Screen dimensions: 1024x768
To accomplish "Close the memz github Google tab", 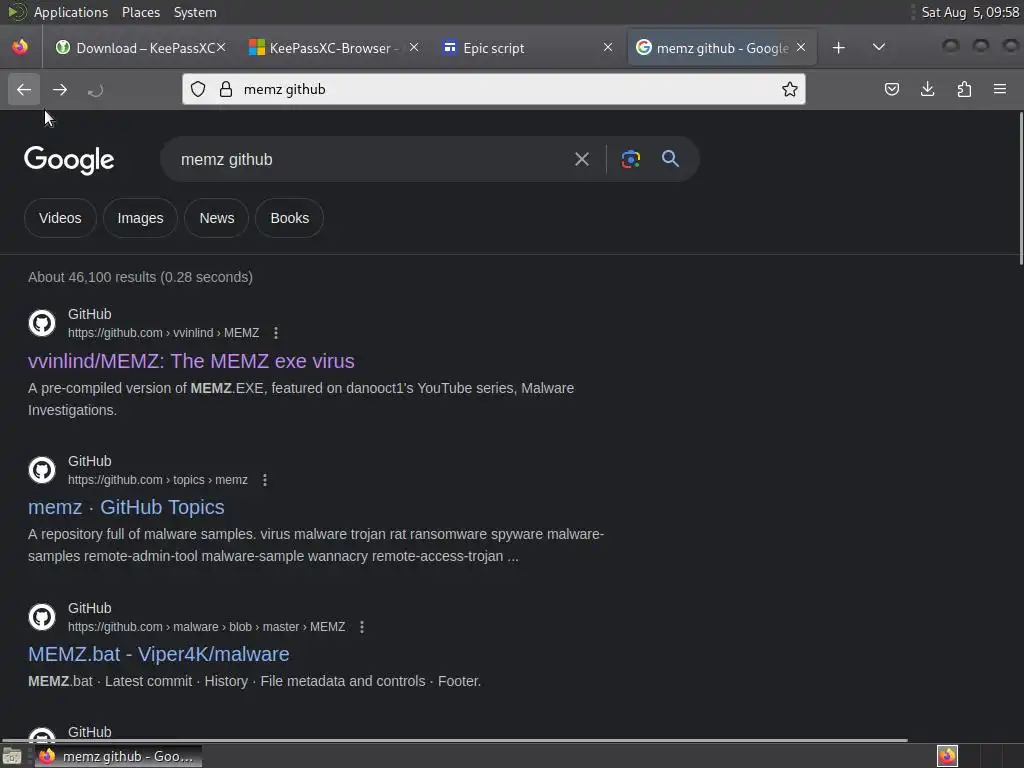I will click(801, 48).
